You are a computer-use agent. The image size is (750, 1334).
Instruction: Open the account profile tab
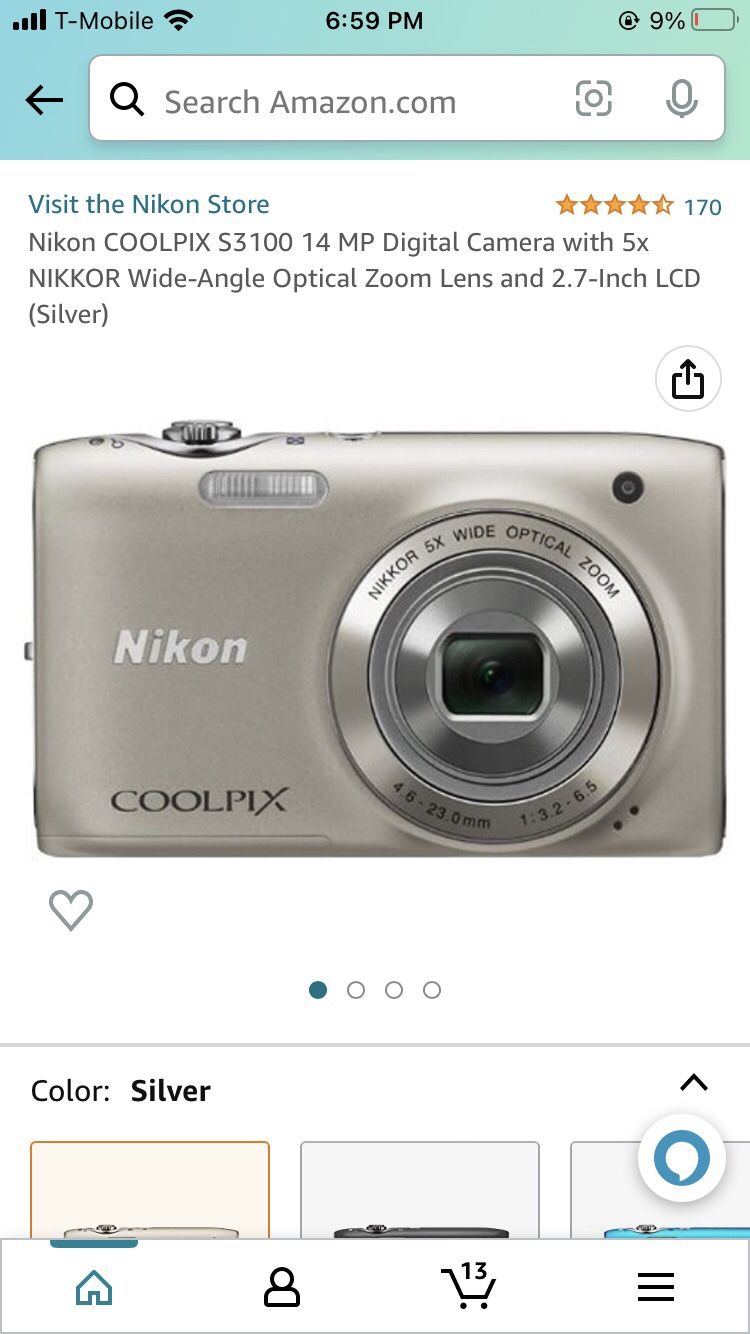tap(281, 1287)
